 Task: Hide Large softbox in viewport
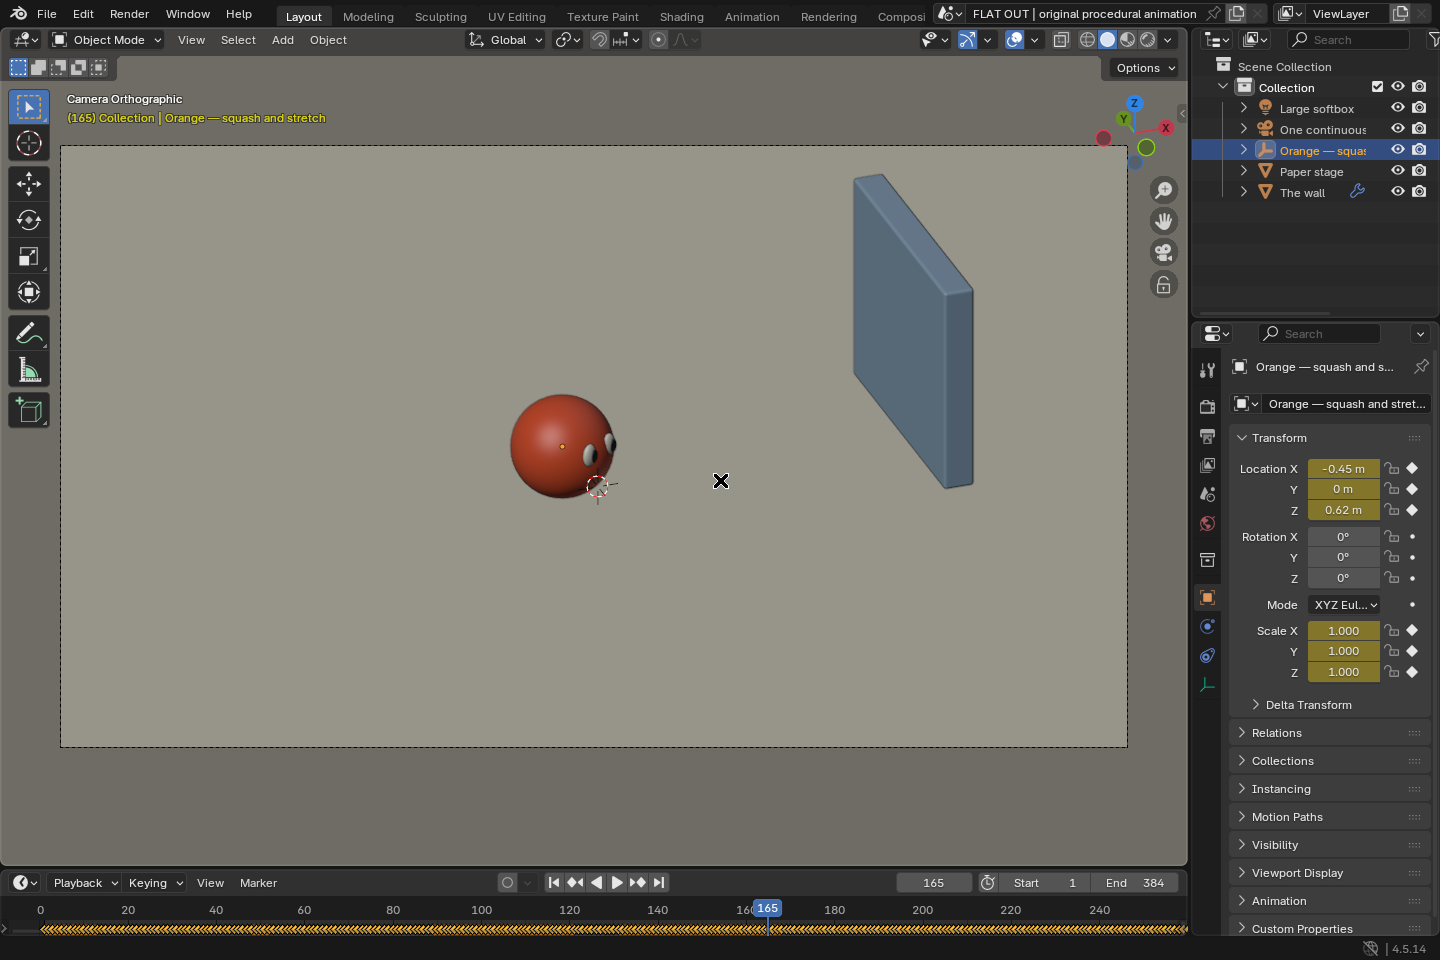pos(1398,108)
